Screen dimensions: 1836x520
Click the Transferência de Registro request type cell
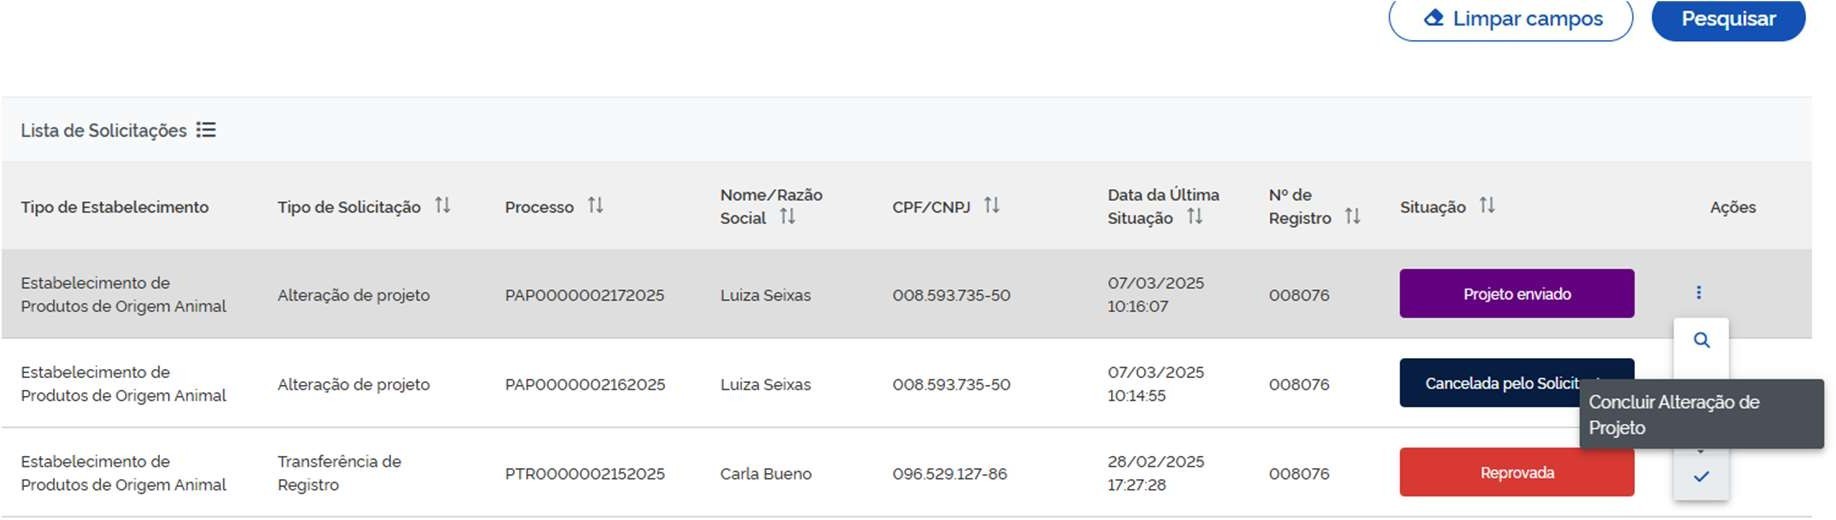pos(339,473)
